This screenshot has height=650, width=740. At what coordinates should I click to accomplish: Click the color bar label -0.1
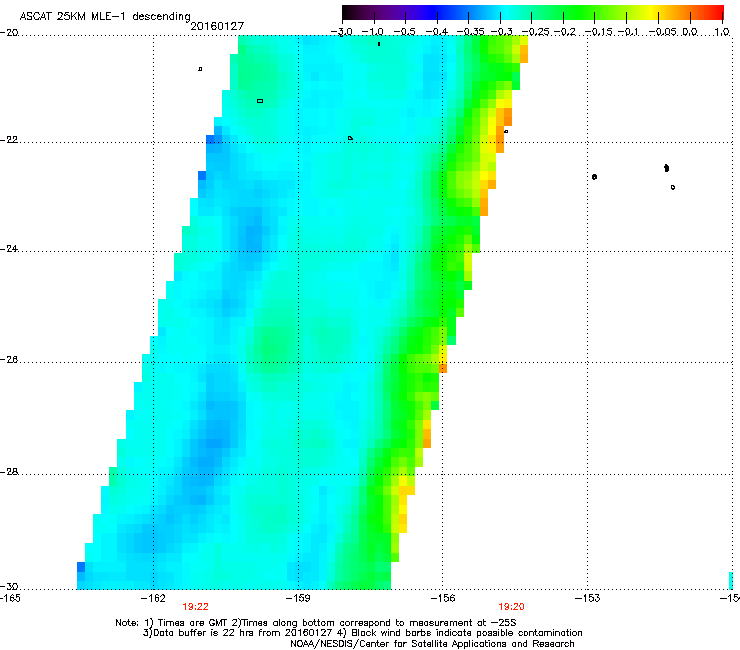628,32
